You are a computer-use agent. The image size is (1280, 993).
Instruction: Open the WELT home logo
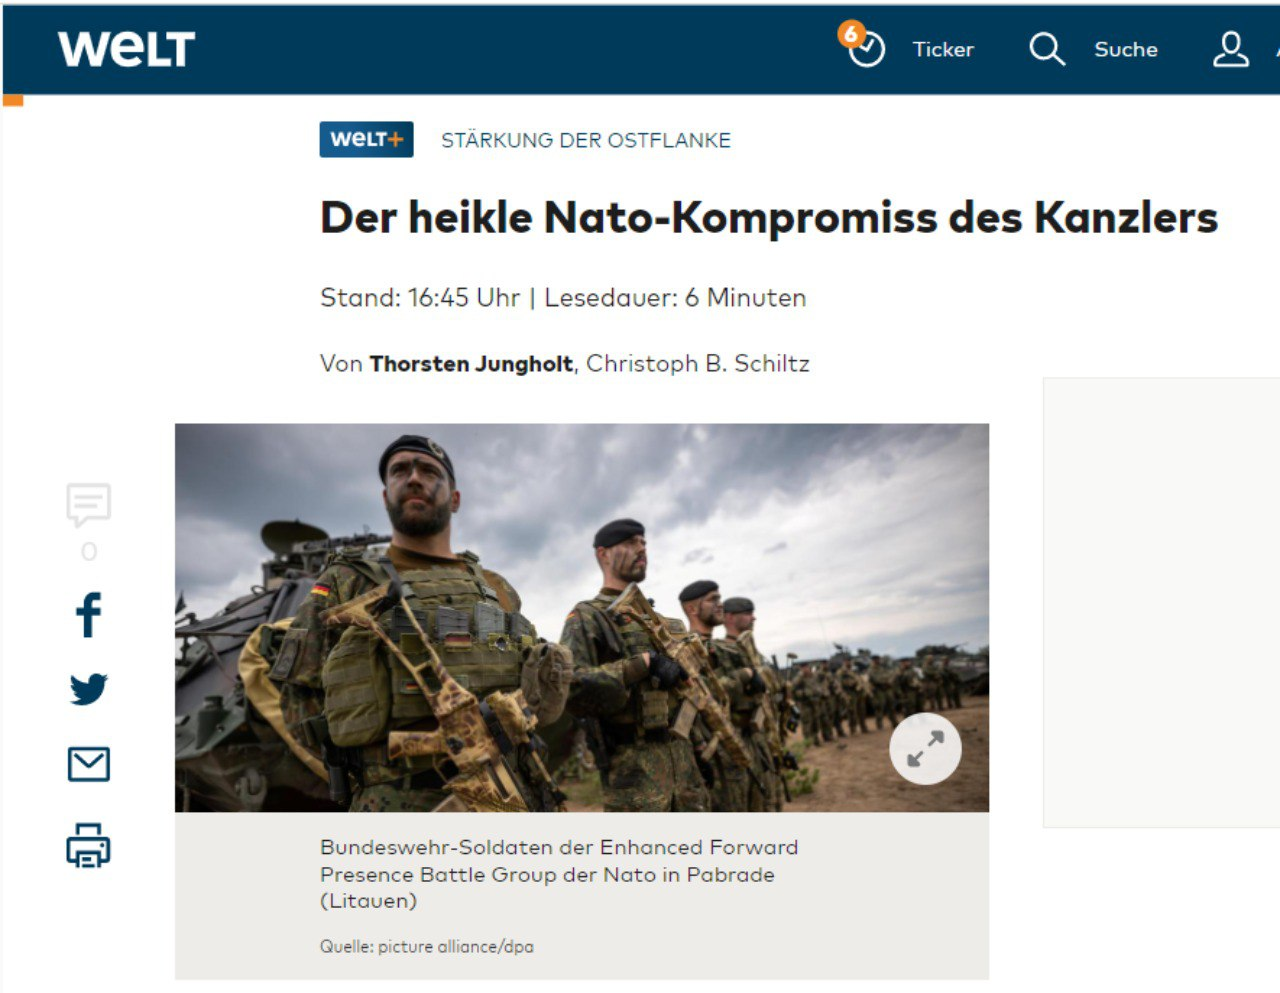click(x=126, y=49)
